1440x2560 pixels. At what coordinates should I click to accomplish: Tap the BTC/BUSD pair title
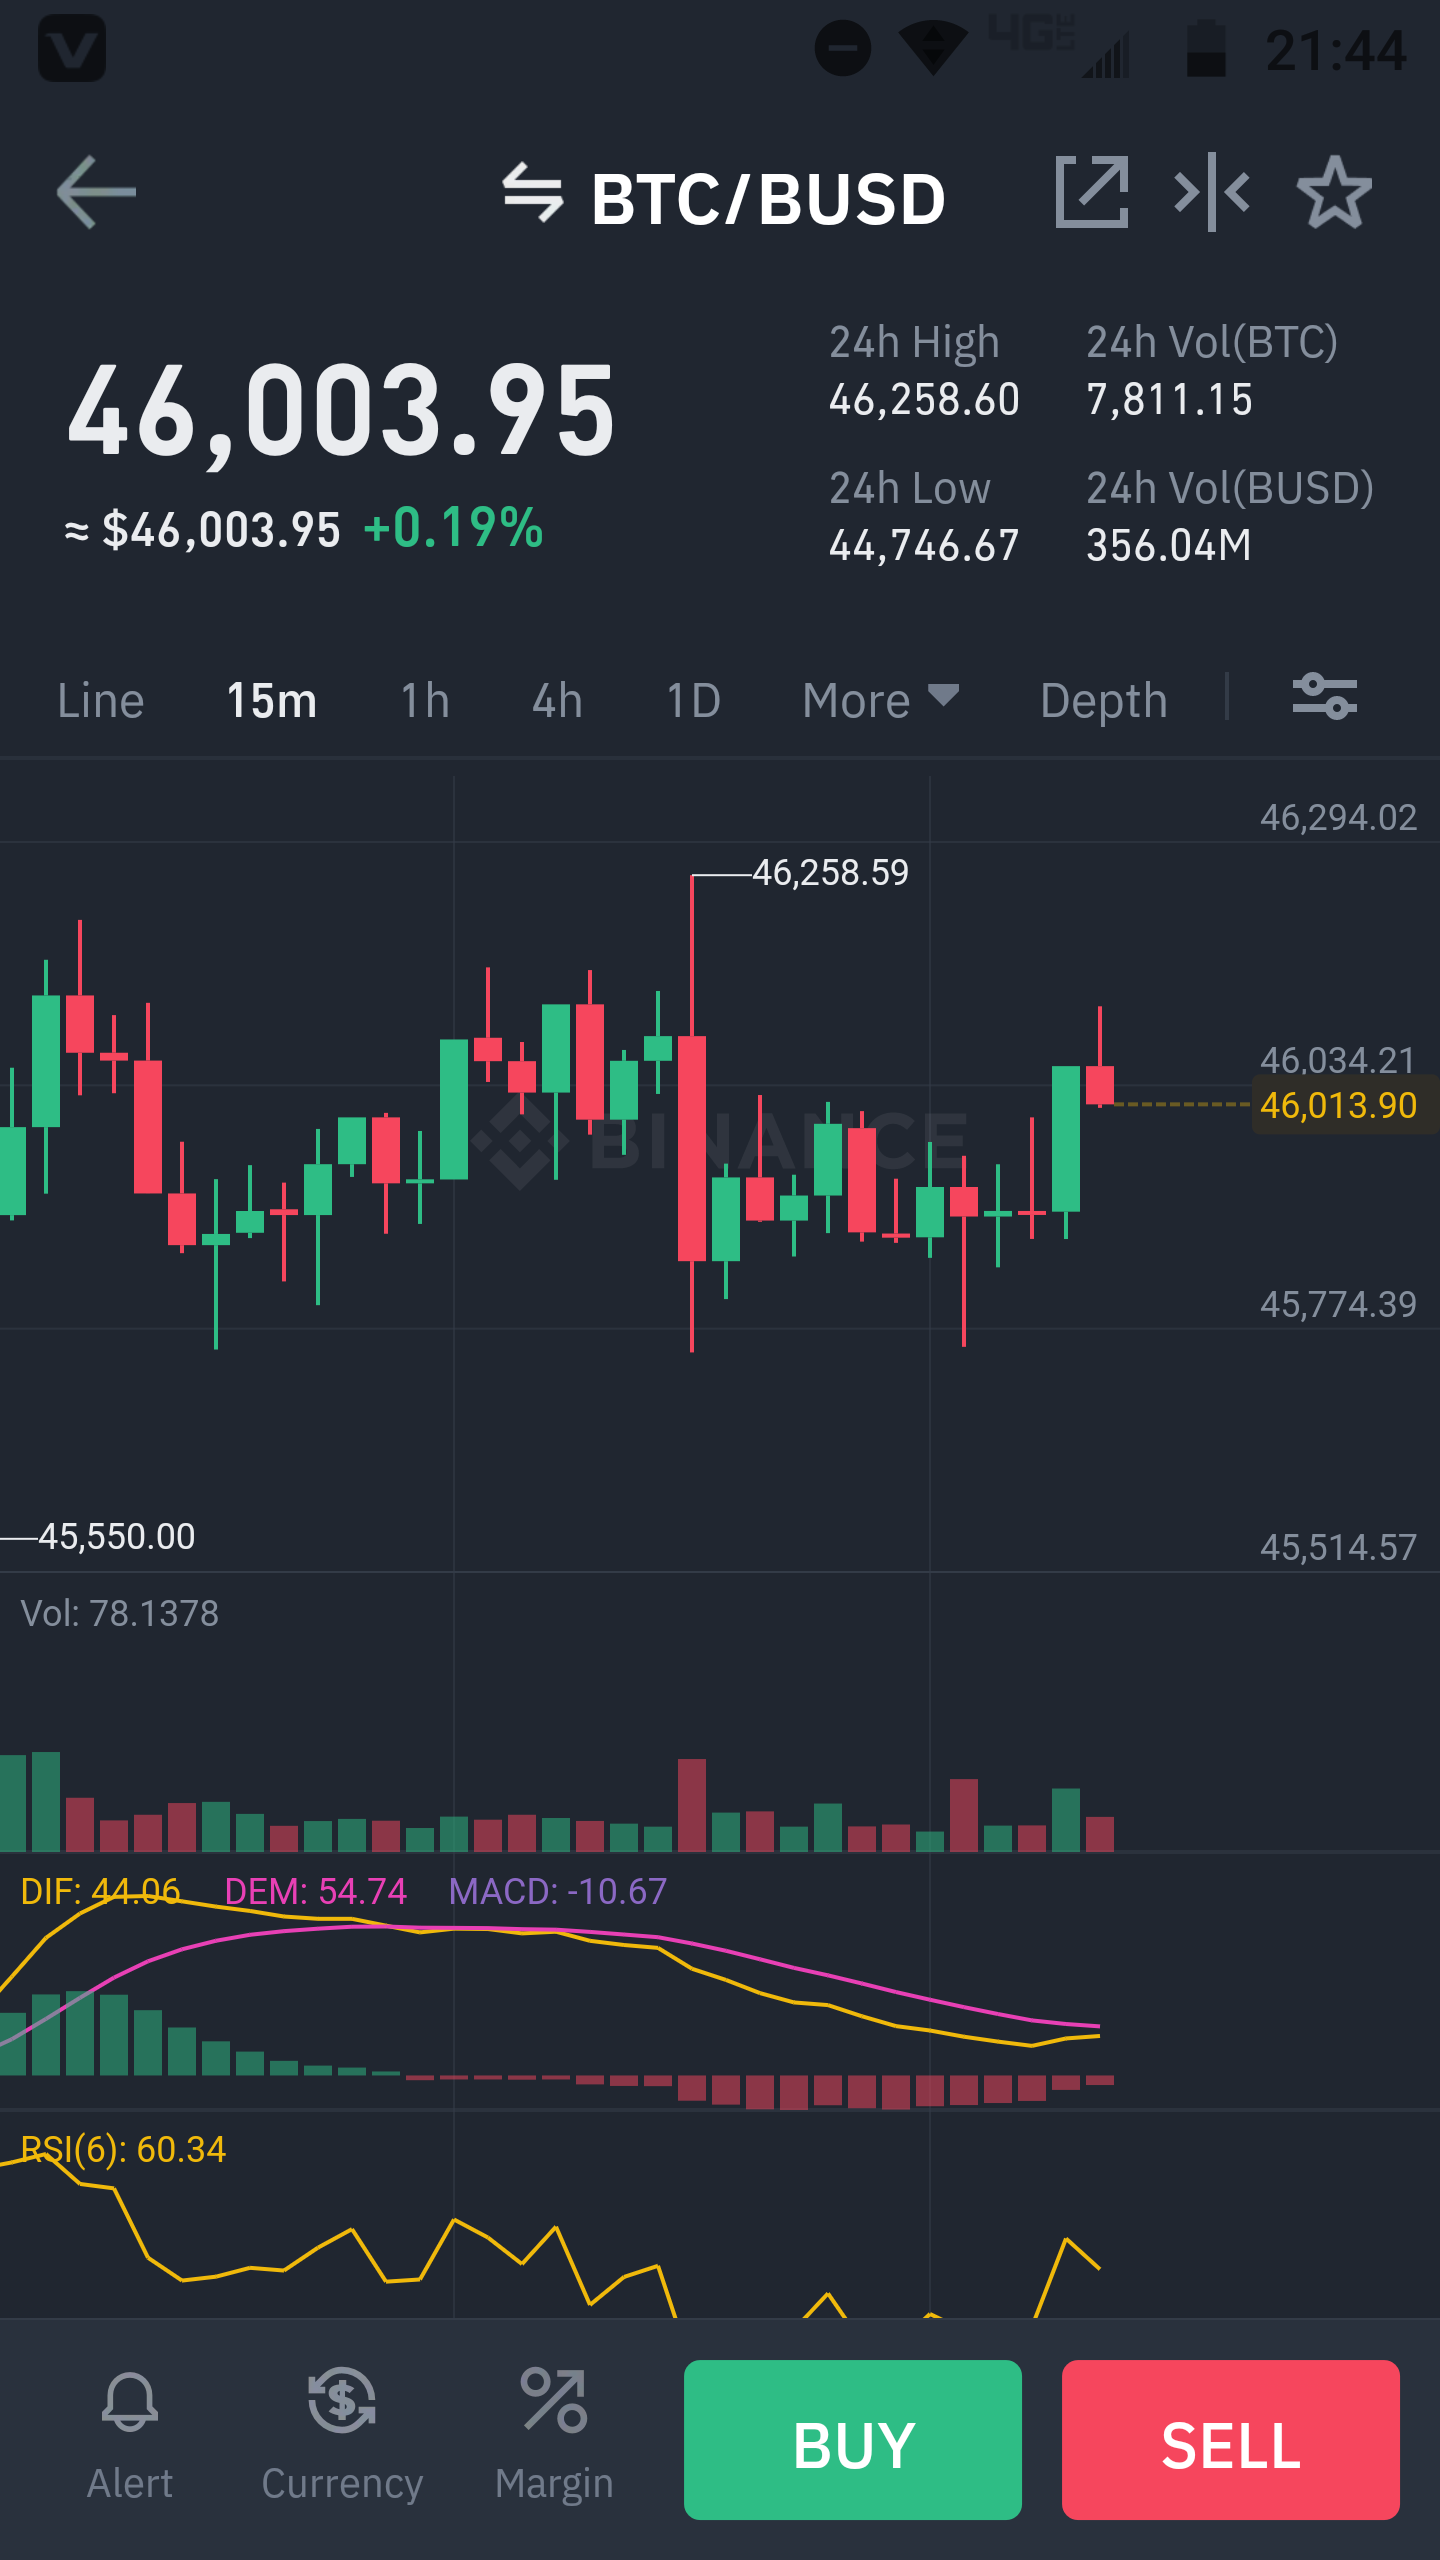tap(767, 198)
